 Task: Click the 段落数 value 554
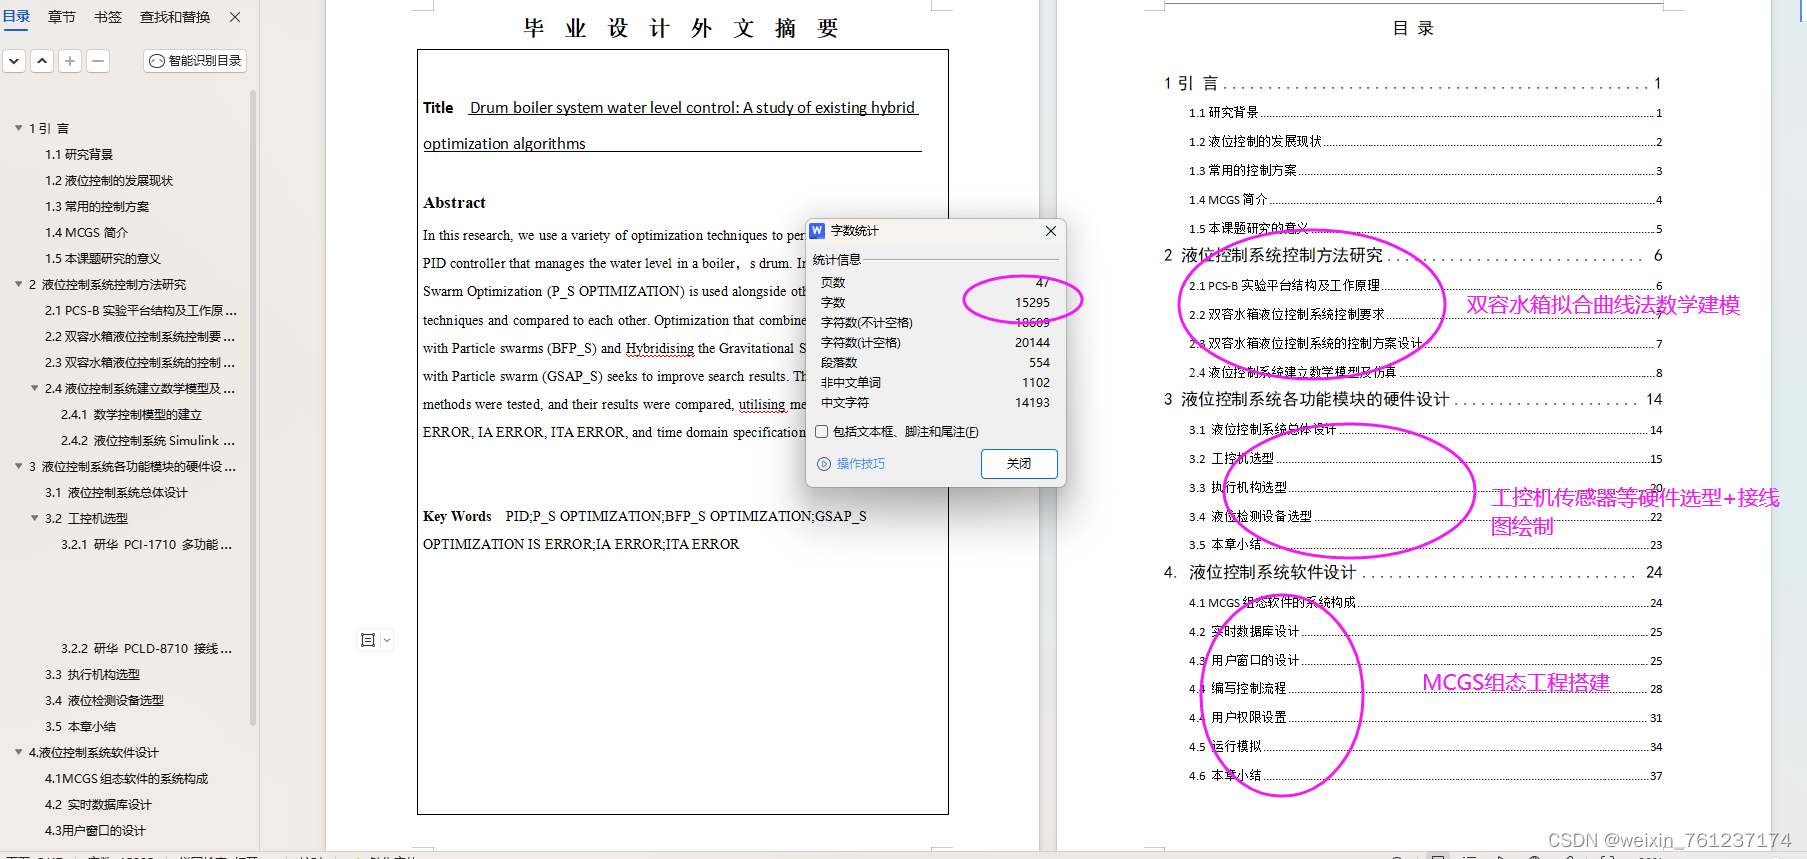[x=1039, y=362]
